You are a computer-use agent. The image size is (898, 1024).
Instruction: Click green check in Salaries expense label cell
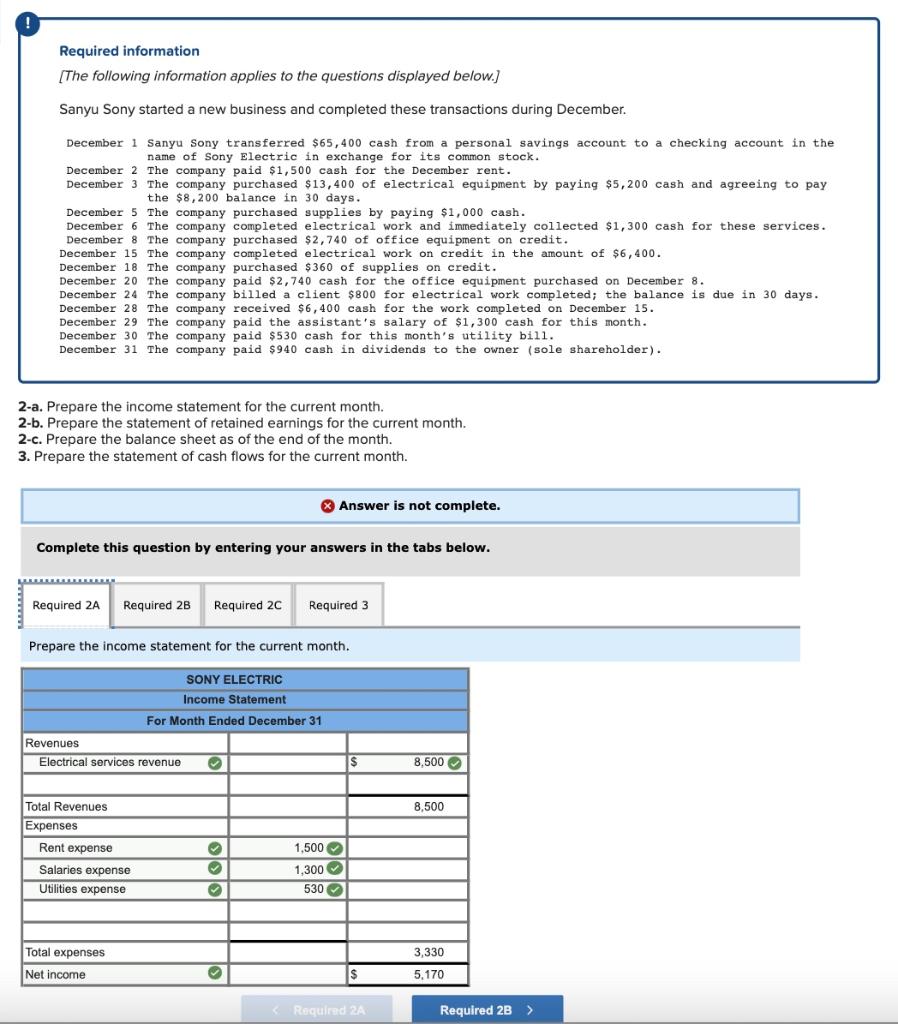(215, 869)
